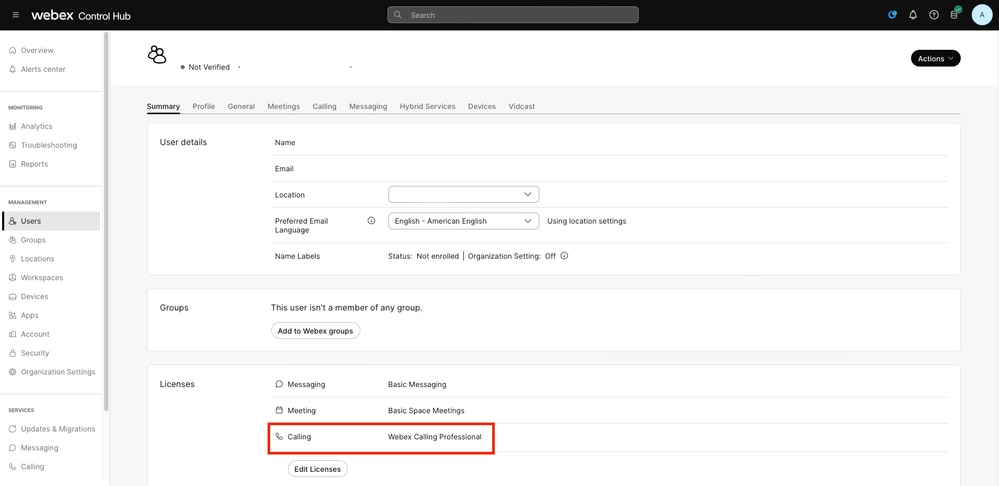Switch to the Devices tab
The height and width of the screenshot is (486, 999).
(482, 106)
